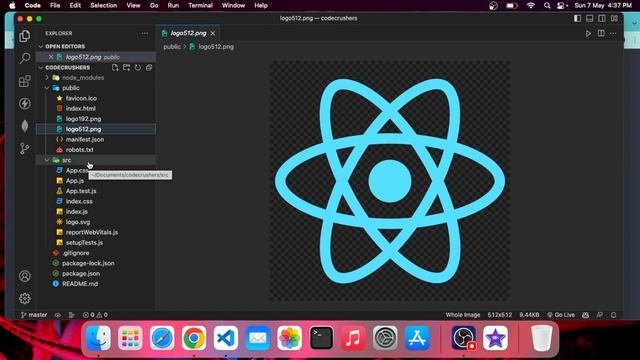Viewport: 640px width, 360px height.
Task: Open the Run menu
Action: coord(173,5)
